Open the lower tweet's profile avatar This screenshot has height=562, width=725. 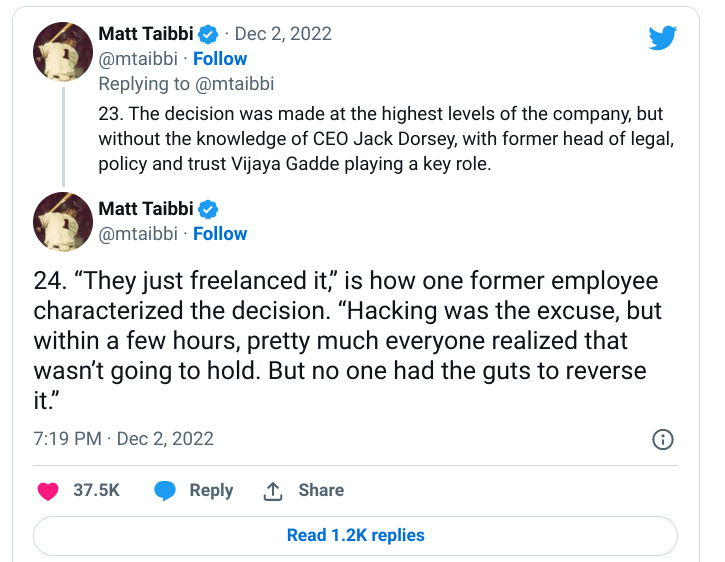click(x=63, y=222)
